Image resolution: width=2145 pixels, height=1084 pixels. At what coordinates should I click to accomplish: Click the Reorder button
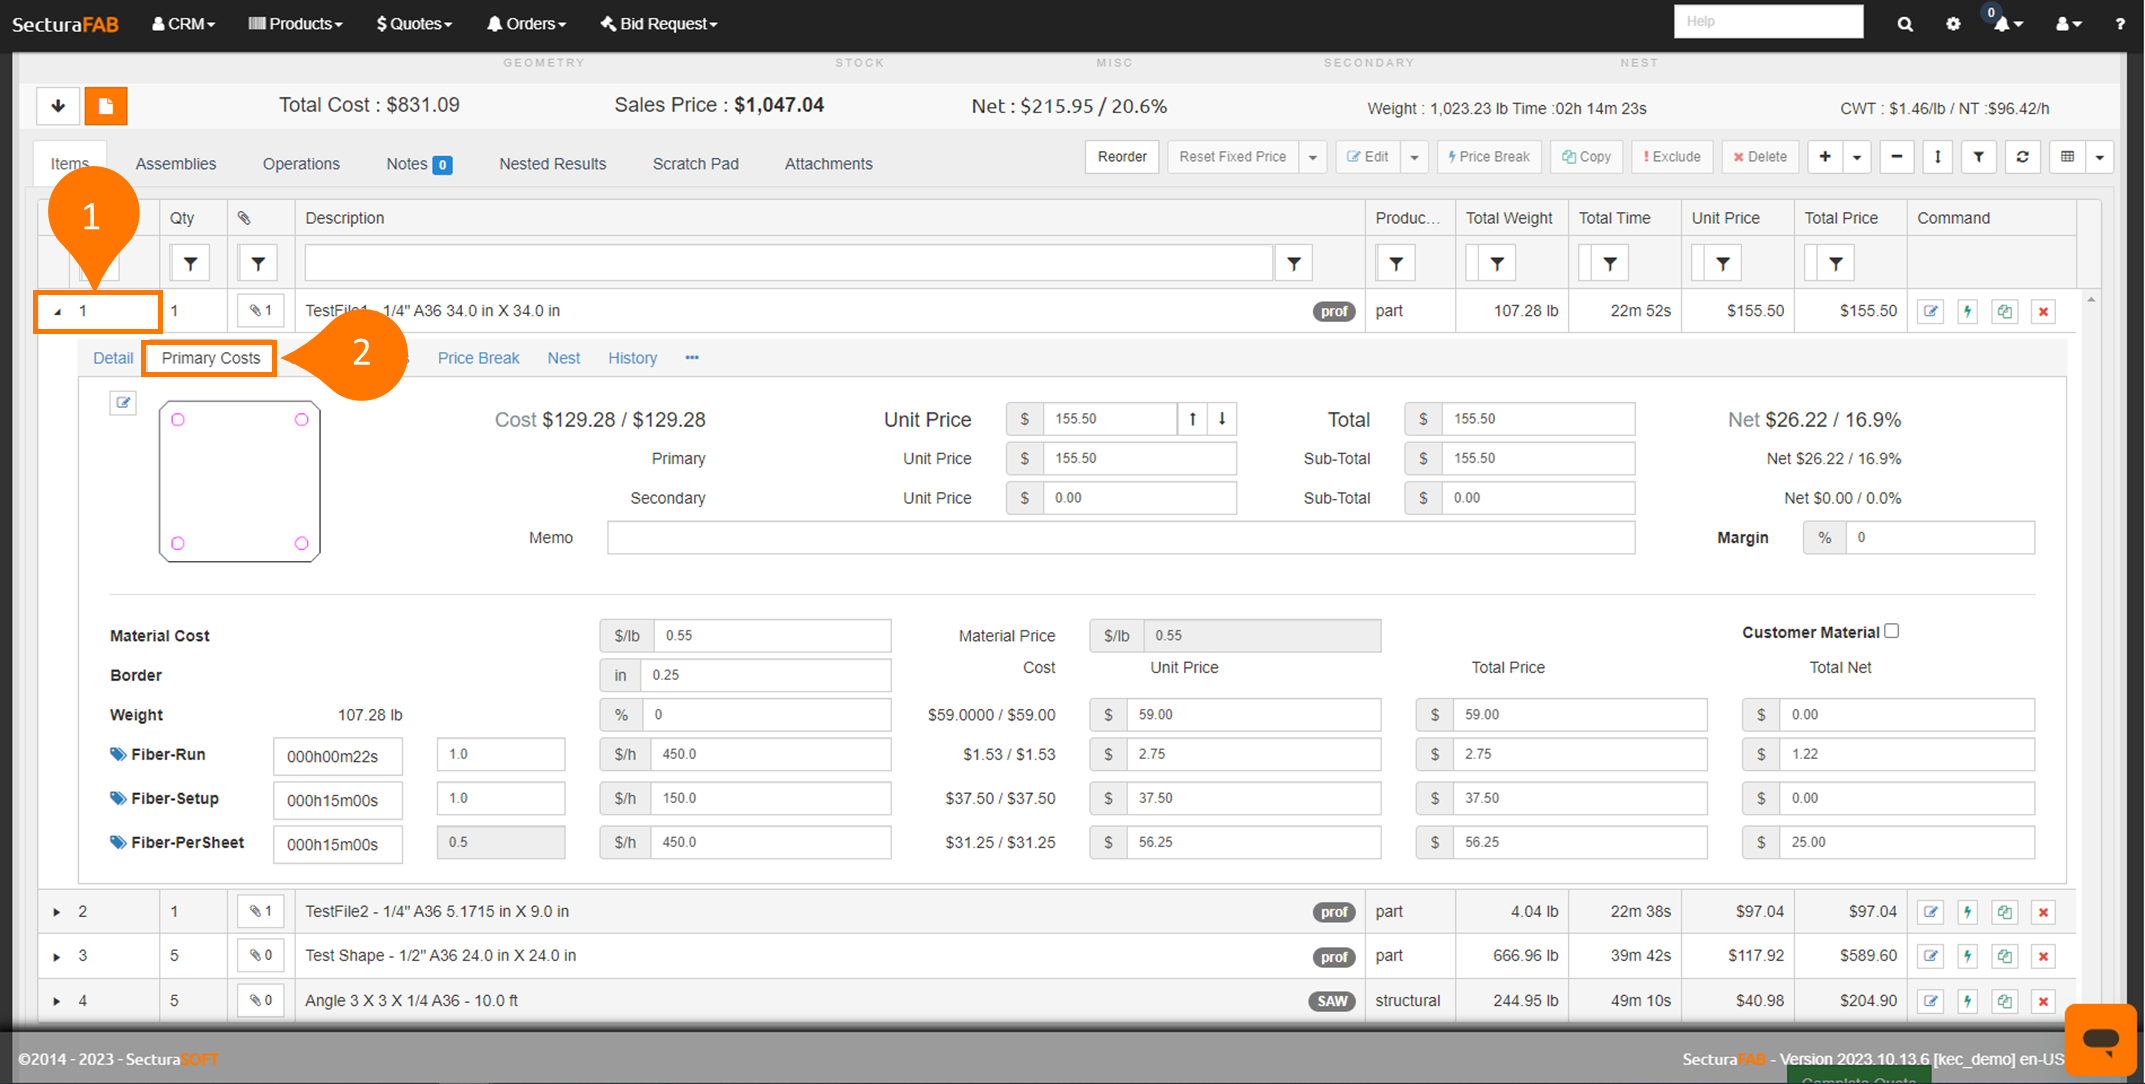coord(1122,157)
